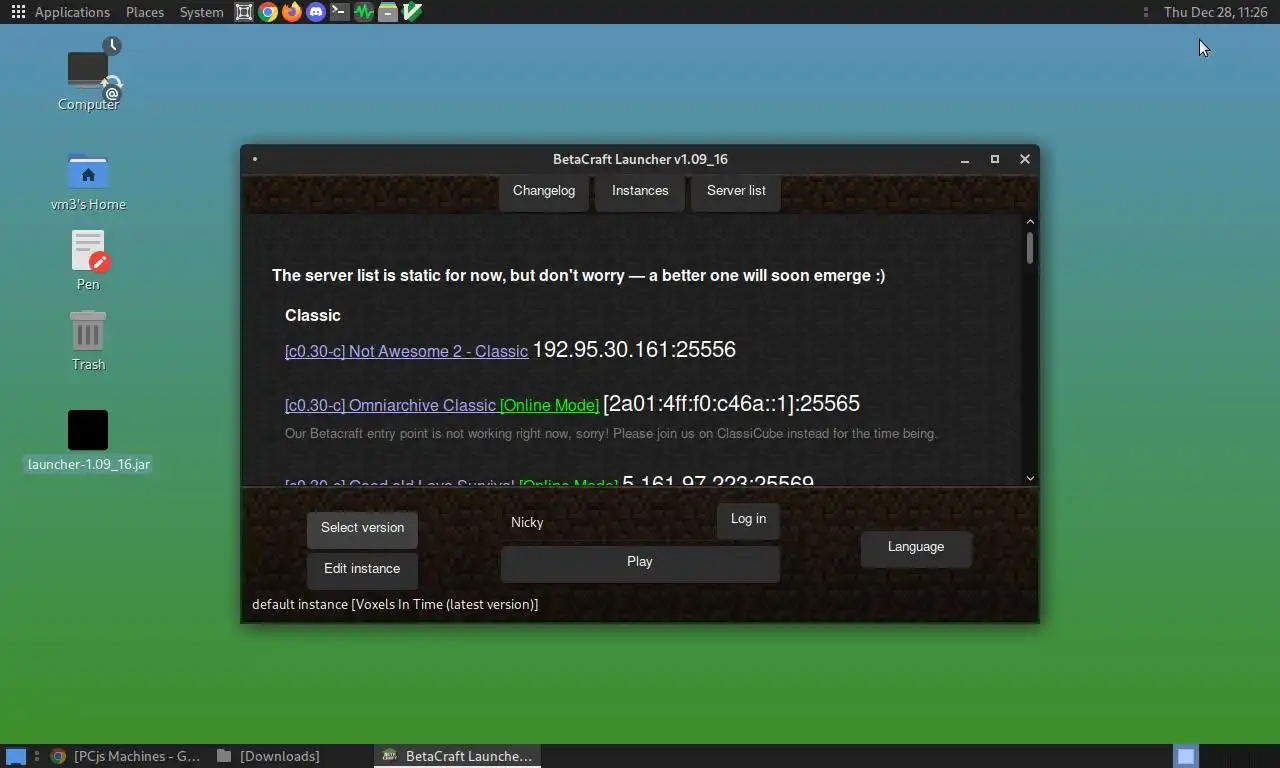Image resolution: width=1280 pixels, height=768 pixels.
Task: Switch to Downloads taskbar window
Action: [x=268, y=756]
